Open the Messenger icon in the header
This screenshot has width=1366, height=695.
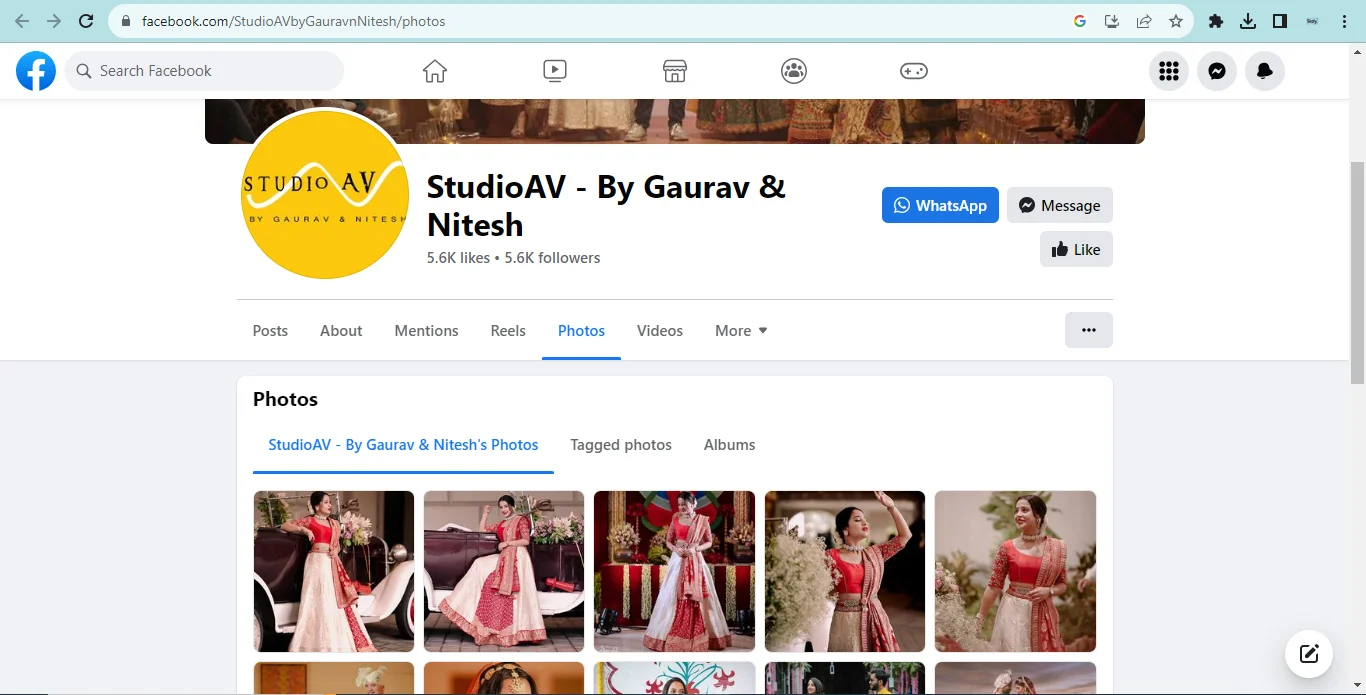coord(1217,71)
